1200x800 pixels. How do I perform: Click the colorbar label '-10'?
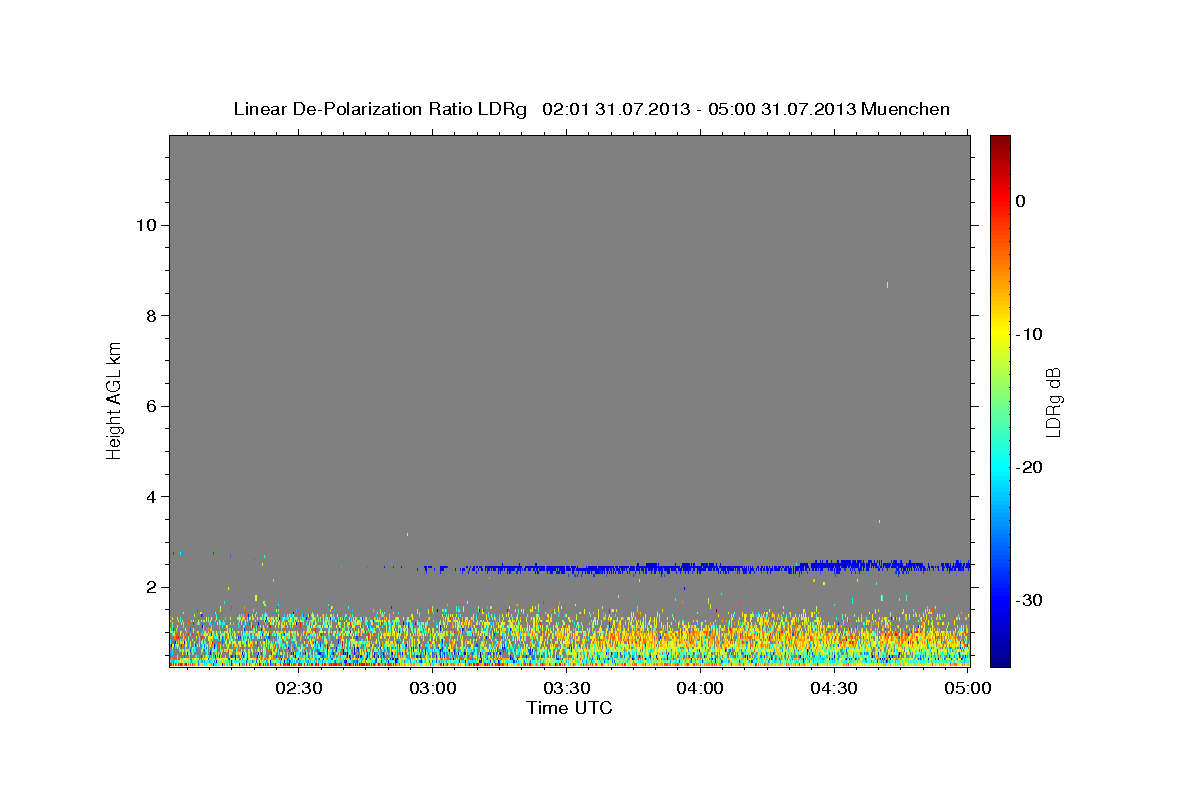(1030, 334)
